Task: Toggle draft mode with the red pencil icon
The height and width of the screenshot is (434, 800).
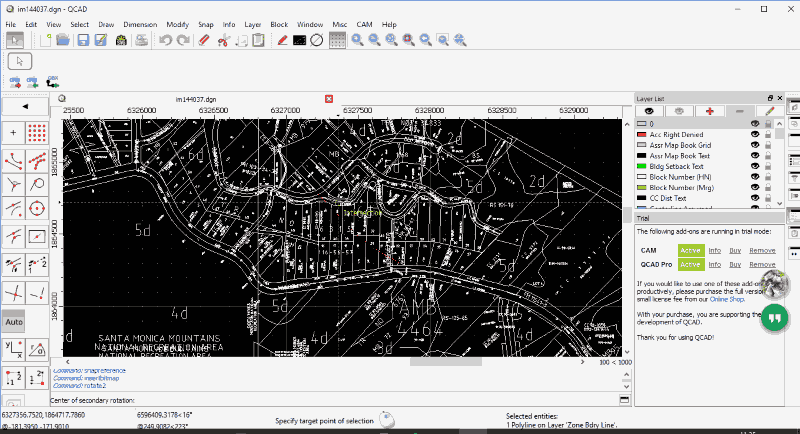Action: click(x=282, y=40)
